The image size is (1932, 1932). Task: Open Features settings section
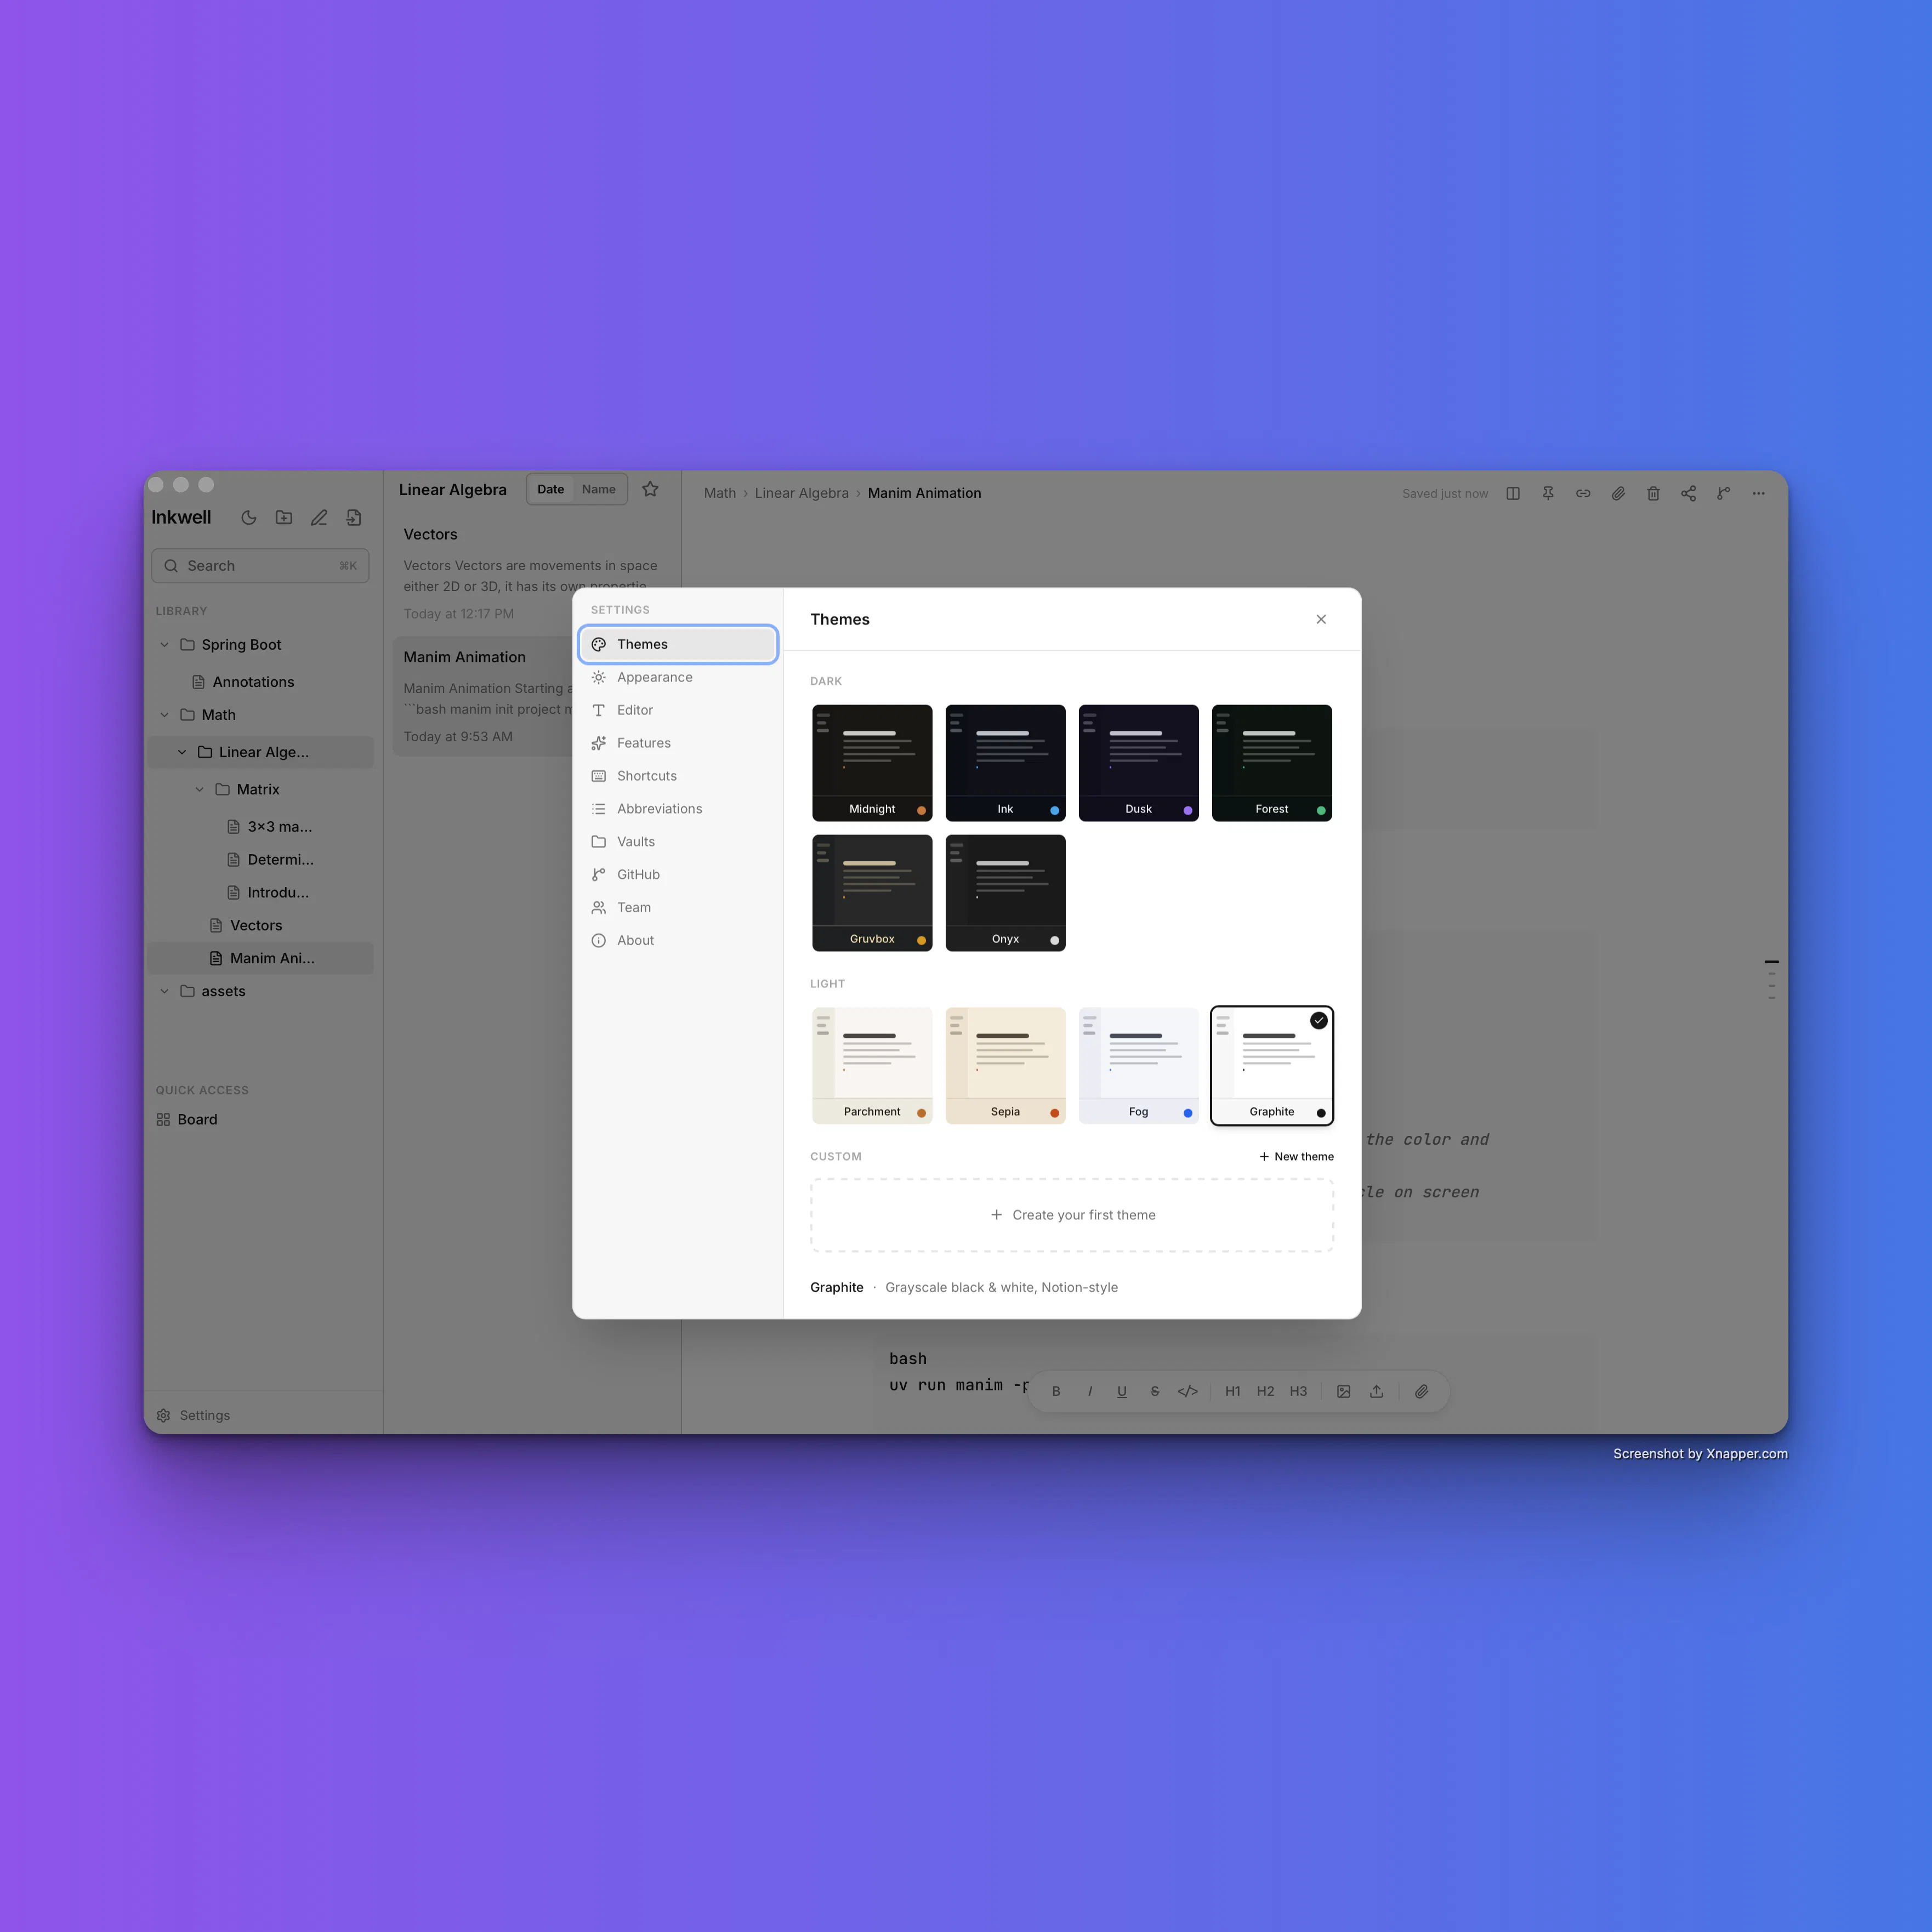(x=678, y=743)
